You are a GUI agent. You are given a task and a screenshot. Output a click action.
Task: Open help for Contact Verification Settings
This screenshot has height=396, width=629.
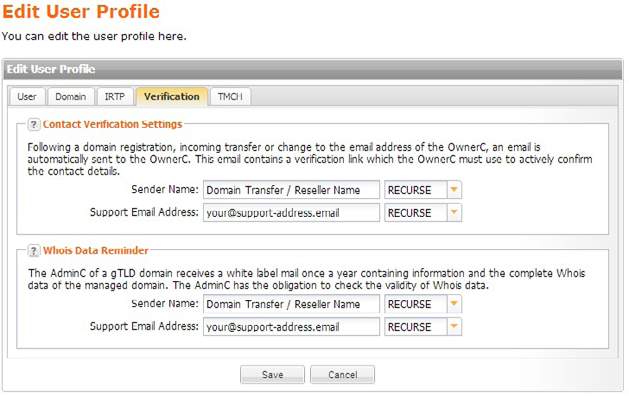(x=34, y=124)
